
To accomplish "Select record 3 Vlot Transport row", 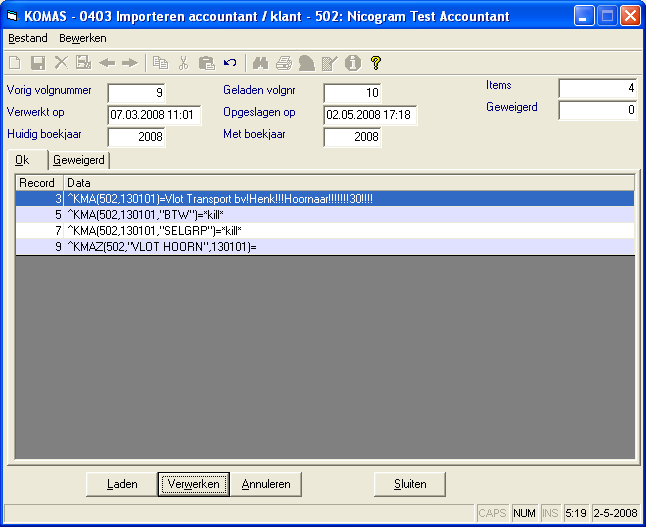I will 325,199.
